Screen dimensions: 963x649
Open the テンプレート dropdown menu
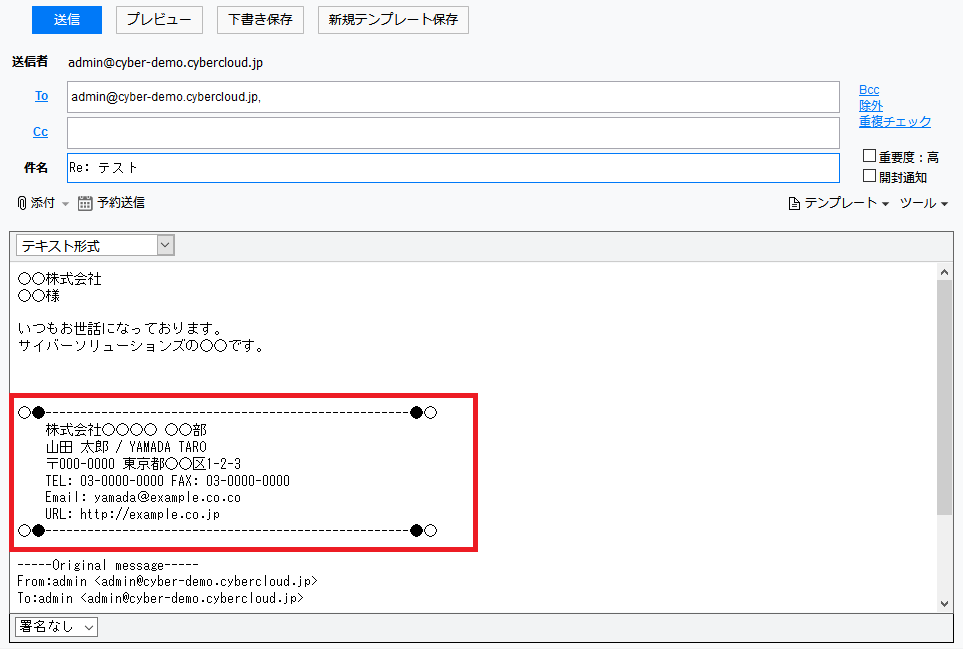(846, 203)
